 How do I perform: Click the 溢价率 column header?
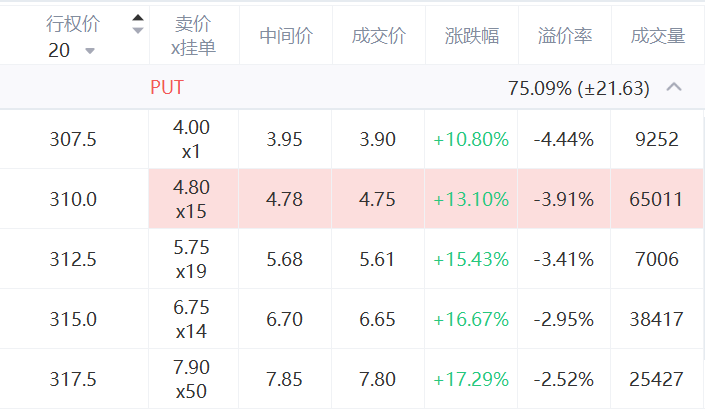[x=565, y=36]
